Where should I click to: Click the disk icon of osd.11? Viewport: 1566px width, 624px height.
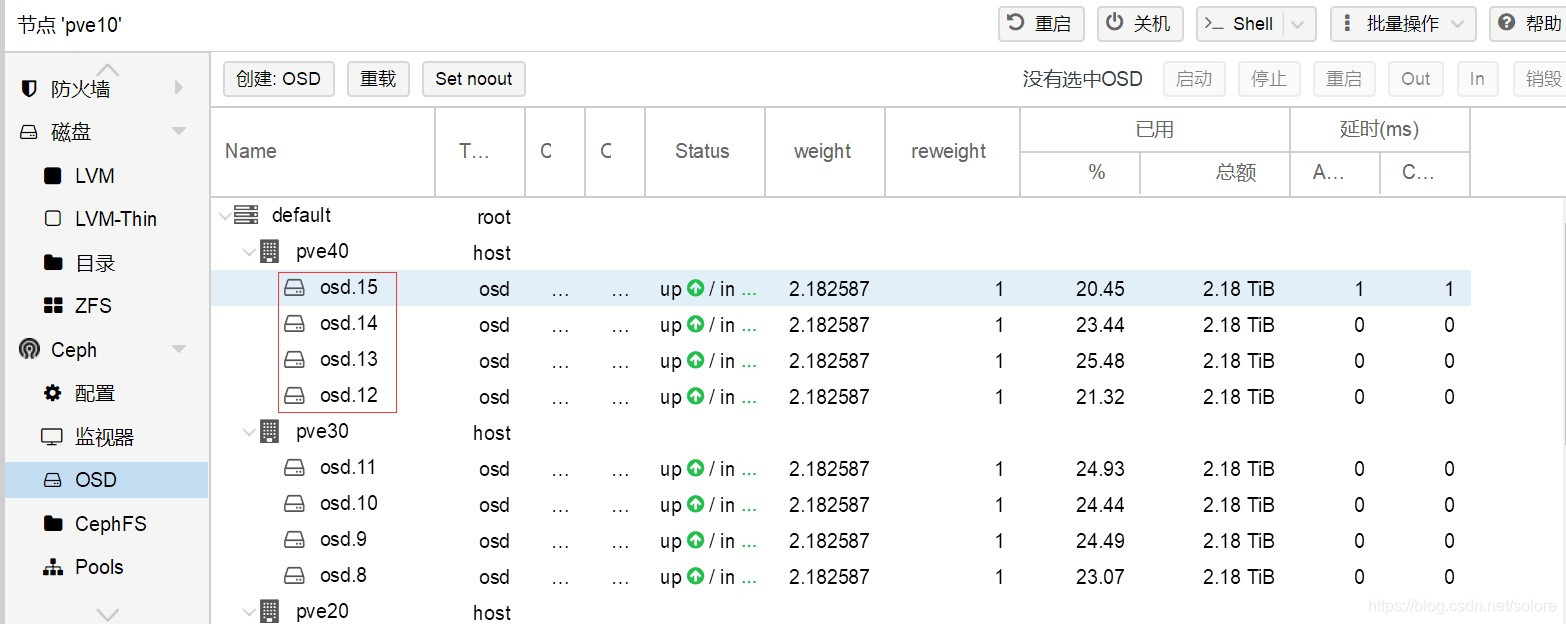[x=294, y=468]
